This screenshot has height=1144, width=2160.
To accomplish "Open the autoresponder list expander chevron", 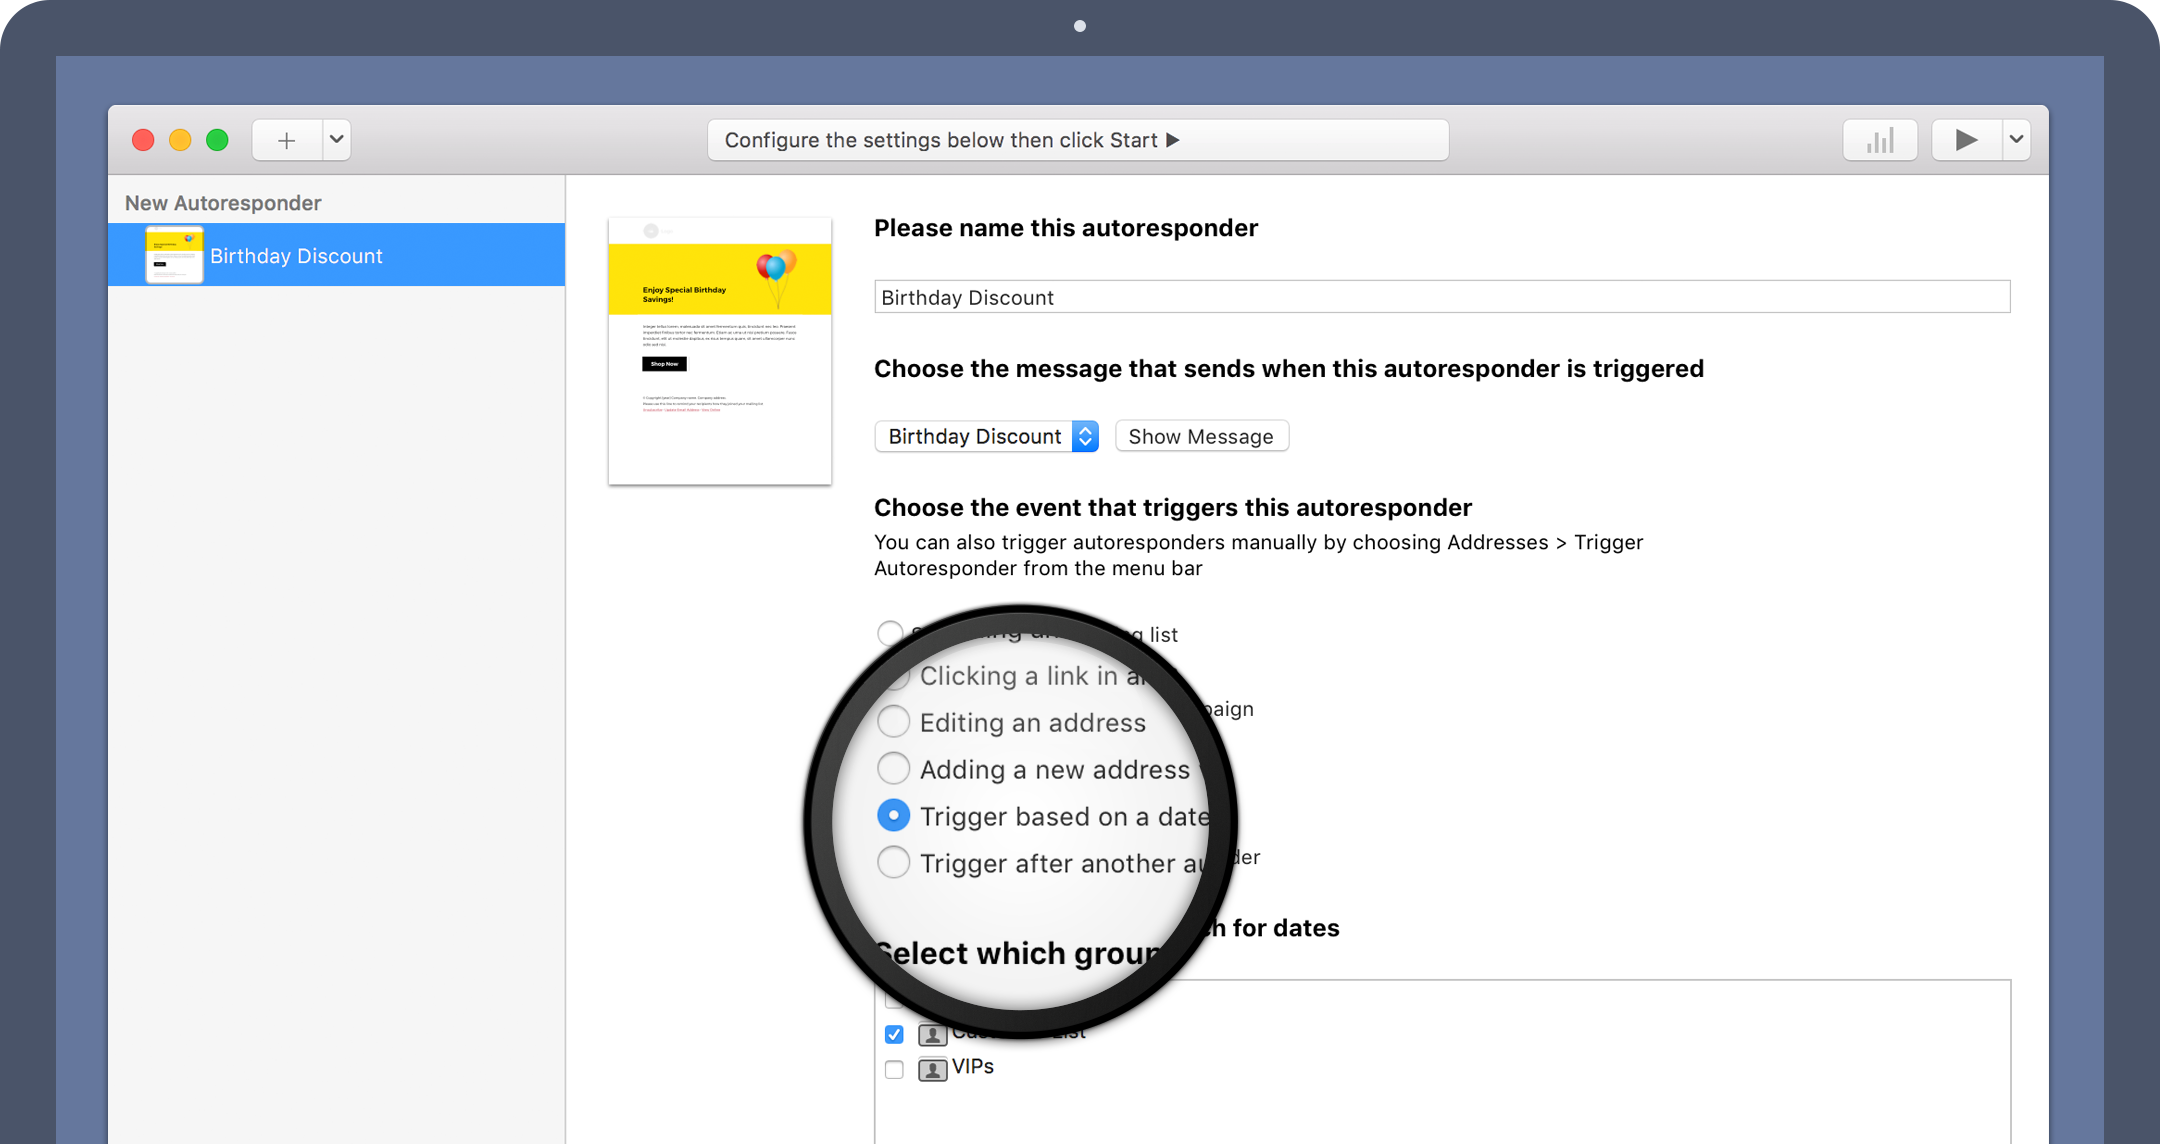I will (x=336, y=140).
